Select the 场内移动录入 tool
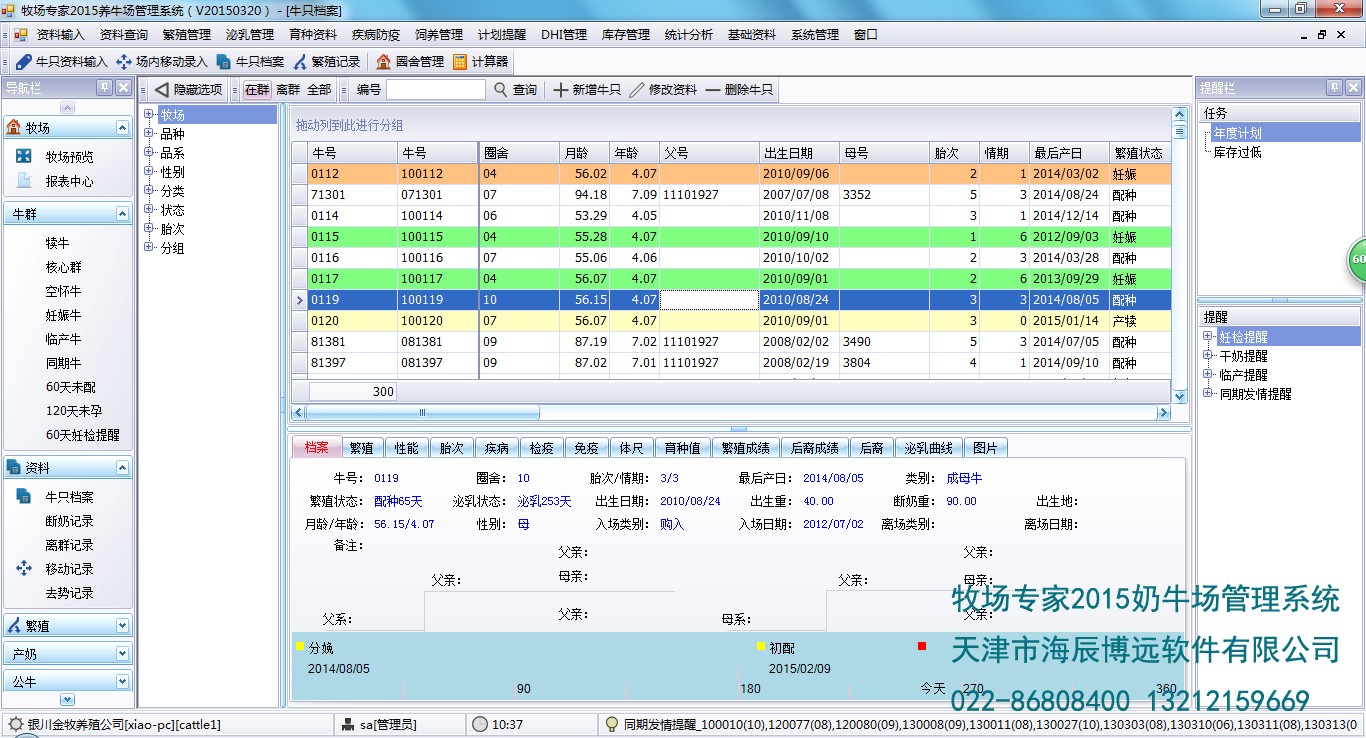 point(170,60)
